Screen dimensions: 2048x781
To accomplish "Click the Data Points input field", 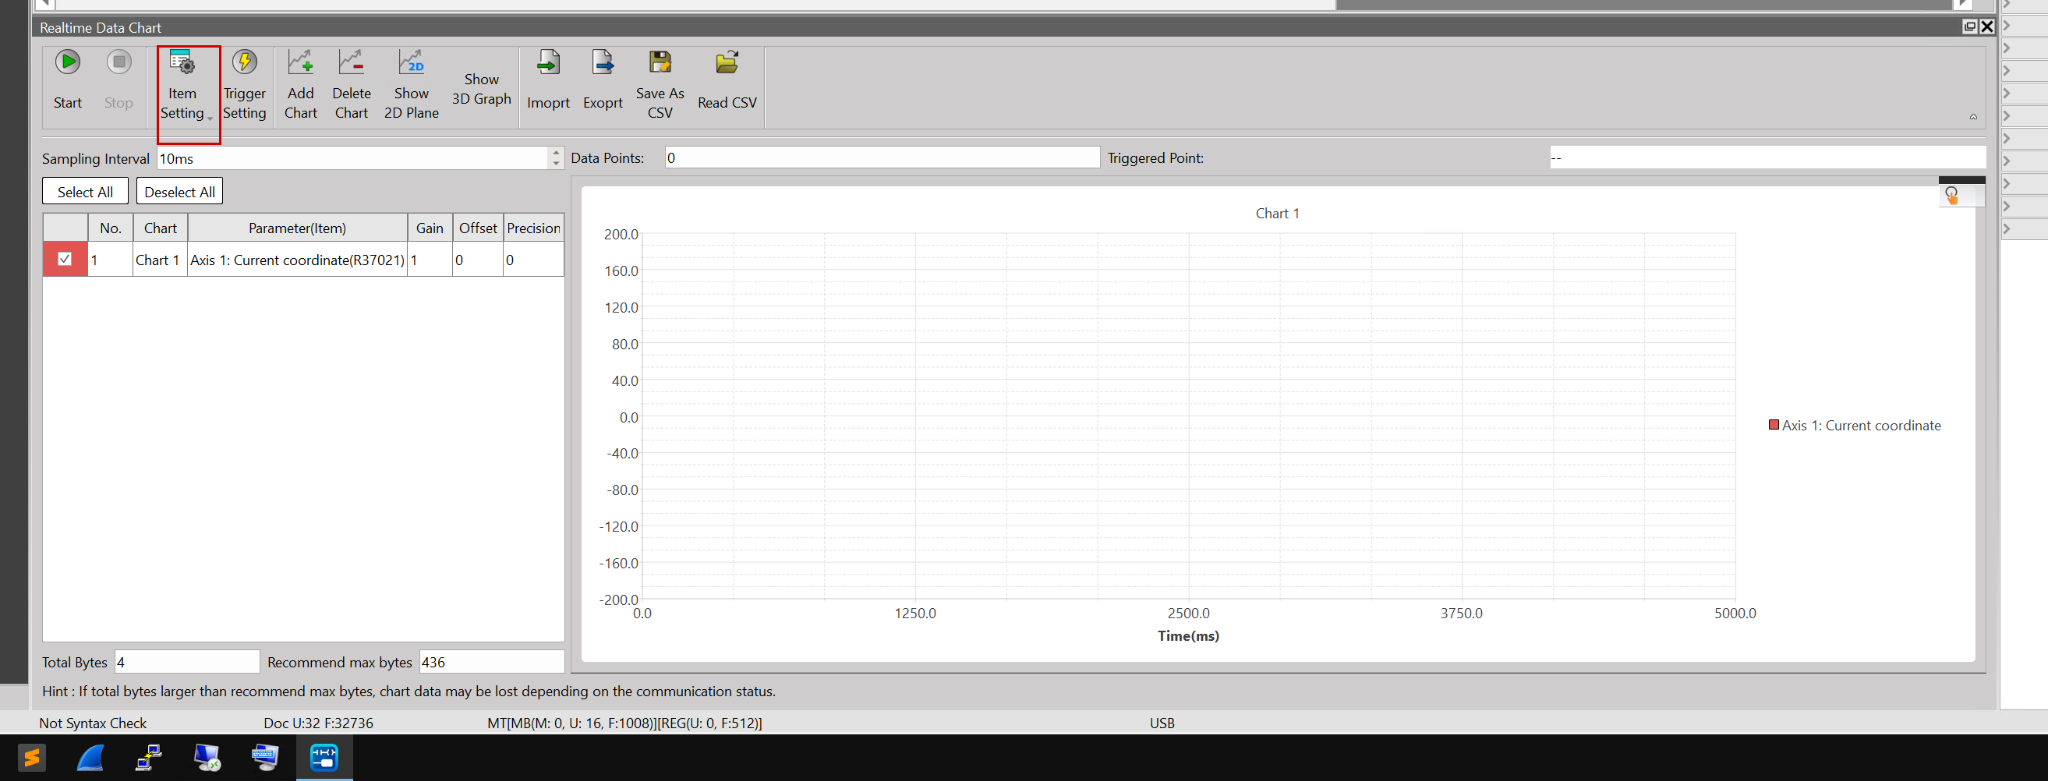I will tap(881, 158).
